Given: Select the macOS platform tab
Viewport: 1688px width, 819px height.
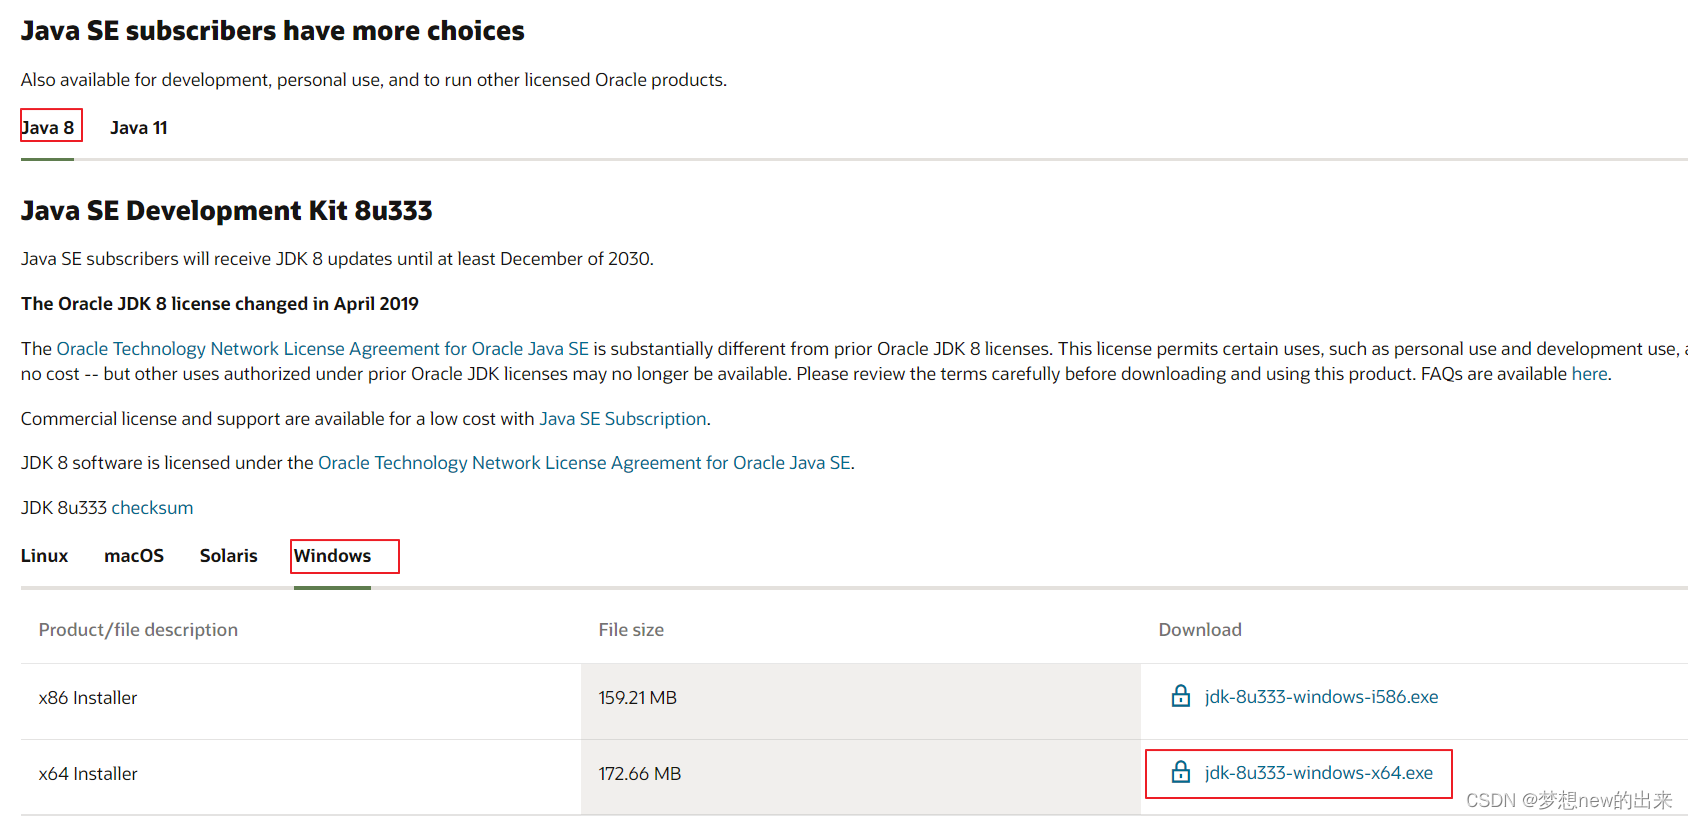Looking at the screenshot, I should 134,556.
